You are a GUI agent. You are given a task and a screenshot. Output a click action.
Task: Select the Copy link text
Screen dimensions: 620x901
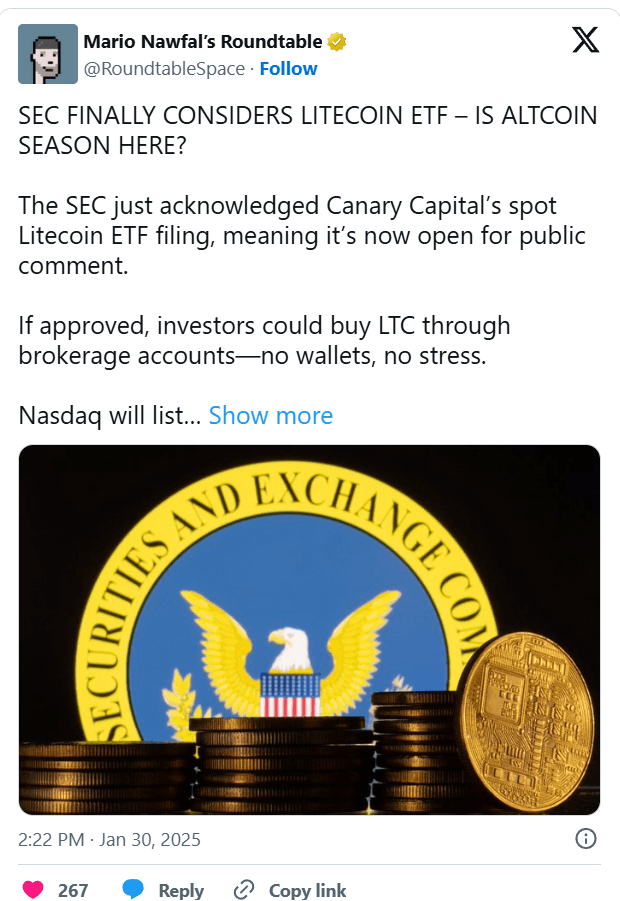click(307, 890)
